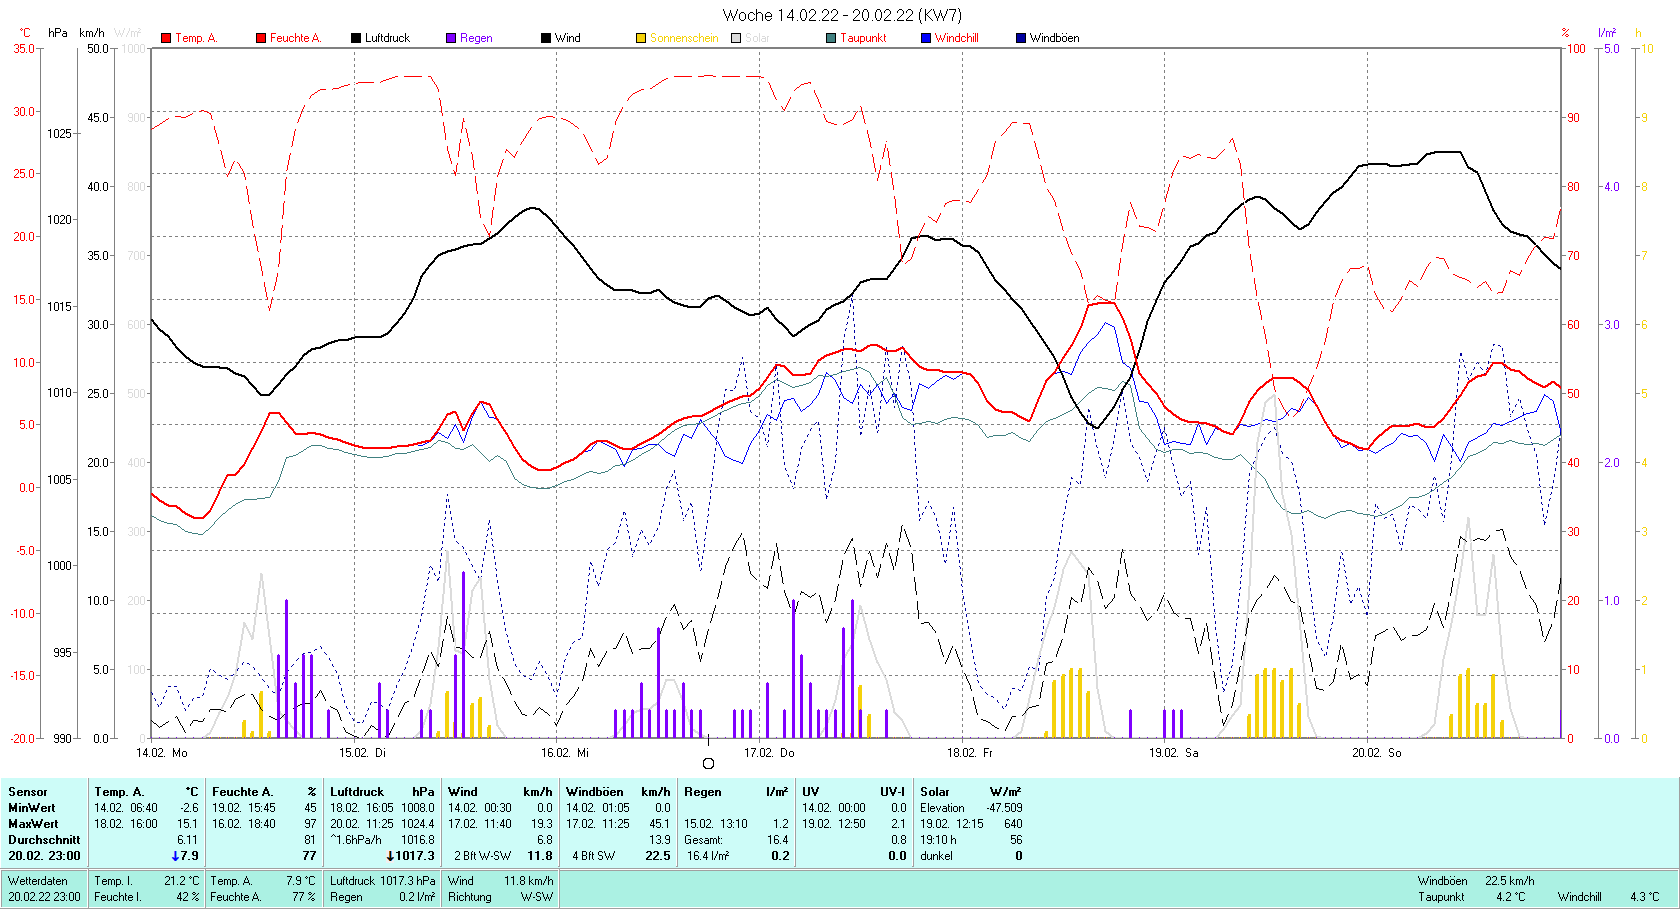Click the 17.02. Do day marker
Image resolution: width=1680 pixels, height=909 pixels.
tap(769, 753)
